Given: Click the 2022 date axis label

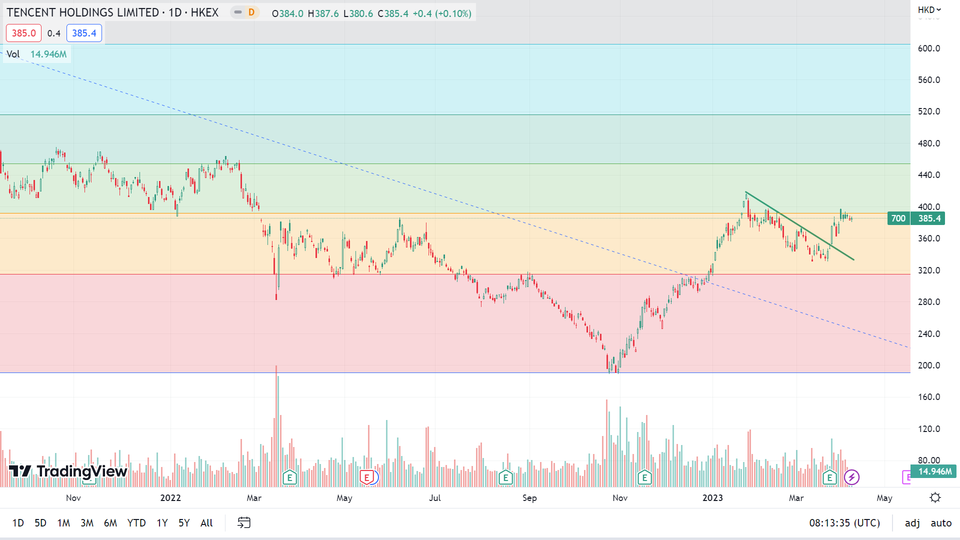Looking at the screenshot, I should coord(170,498).
